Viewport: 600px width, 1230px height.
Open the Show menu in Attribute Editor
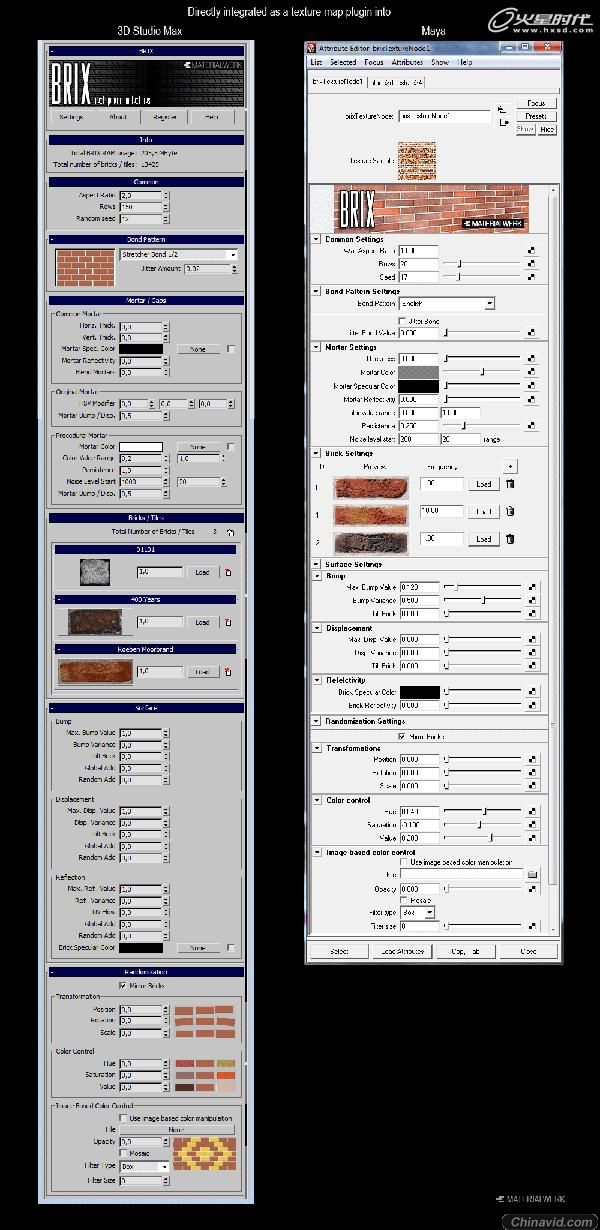tap(439, 62)
